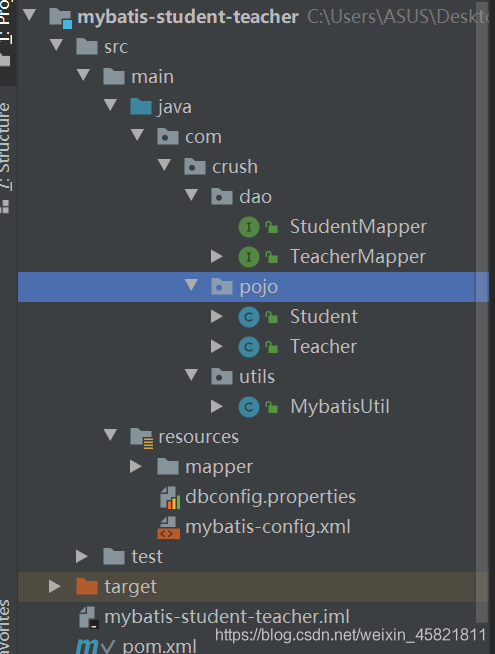Expand the MybatisUtil class node

pyautogui.click(x=217, y=407)
